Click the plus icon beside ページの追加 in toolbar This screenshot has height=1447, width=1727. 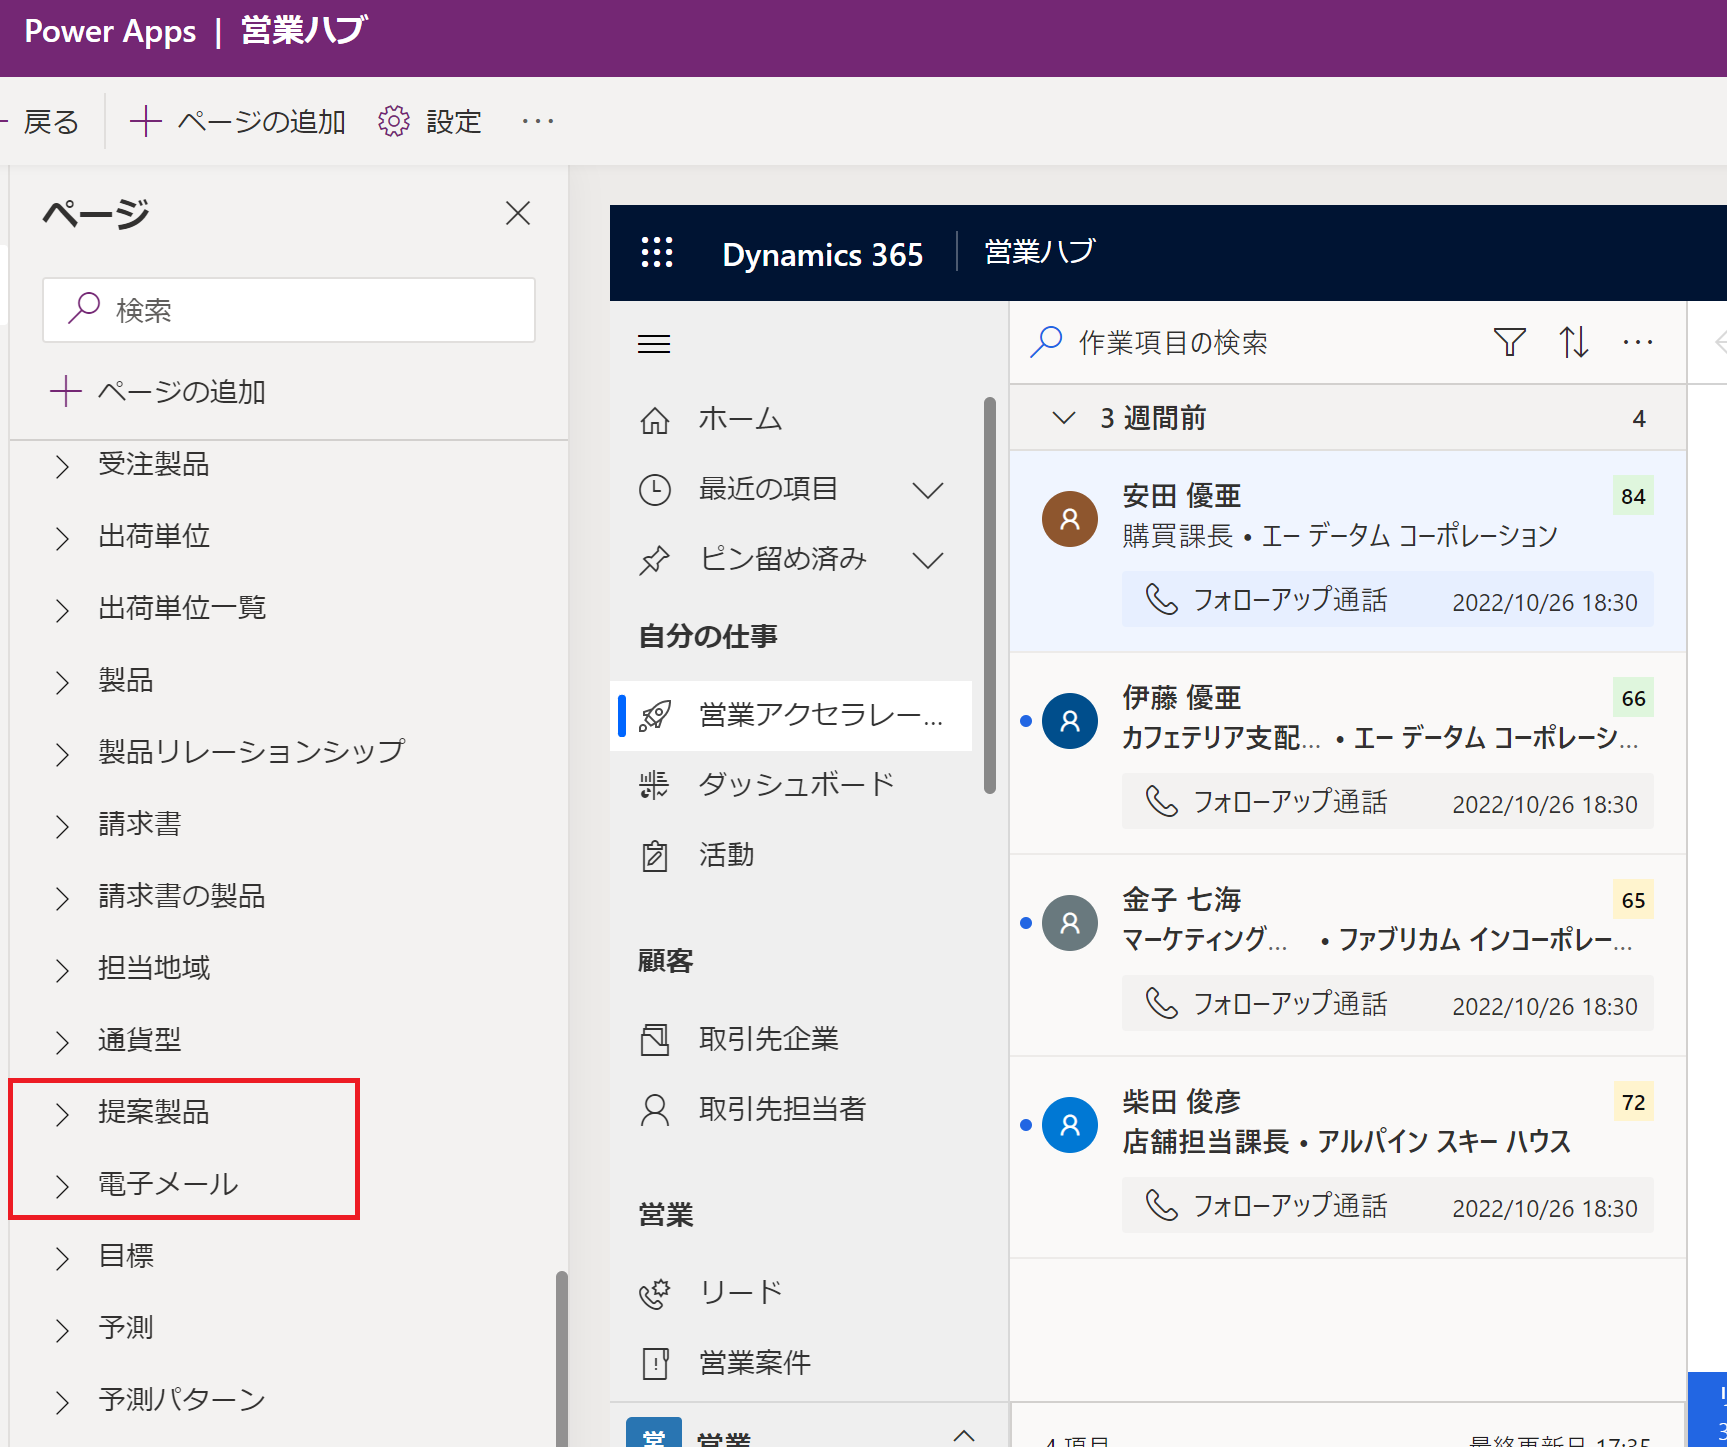[x=146, y=121]
